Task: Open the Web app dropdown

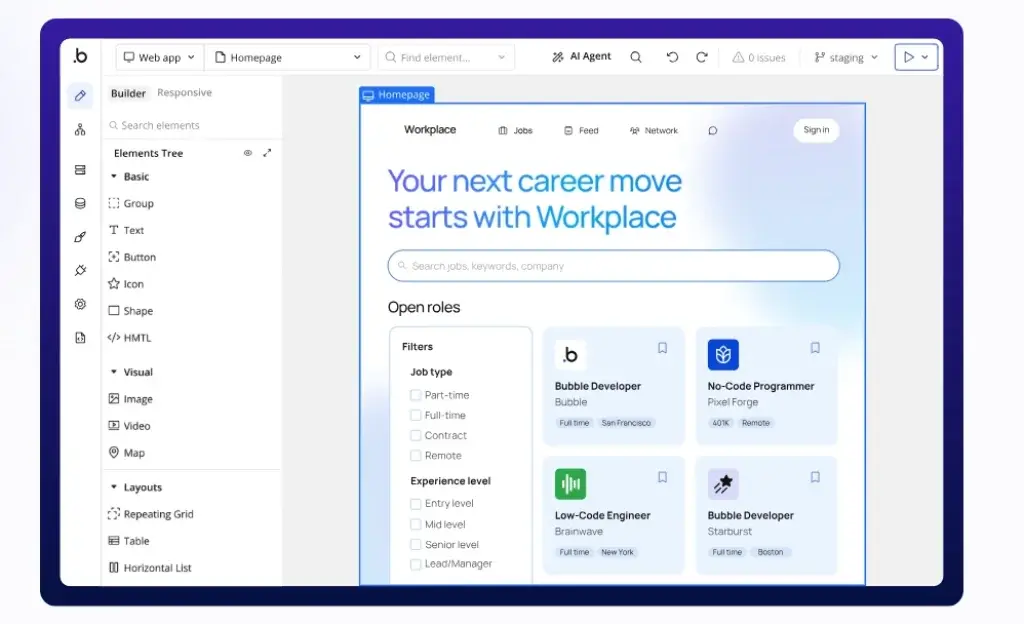Action: 158,57
